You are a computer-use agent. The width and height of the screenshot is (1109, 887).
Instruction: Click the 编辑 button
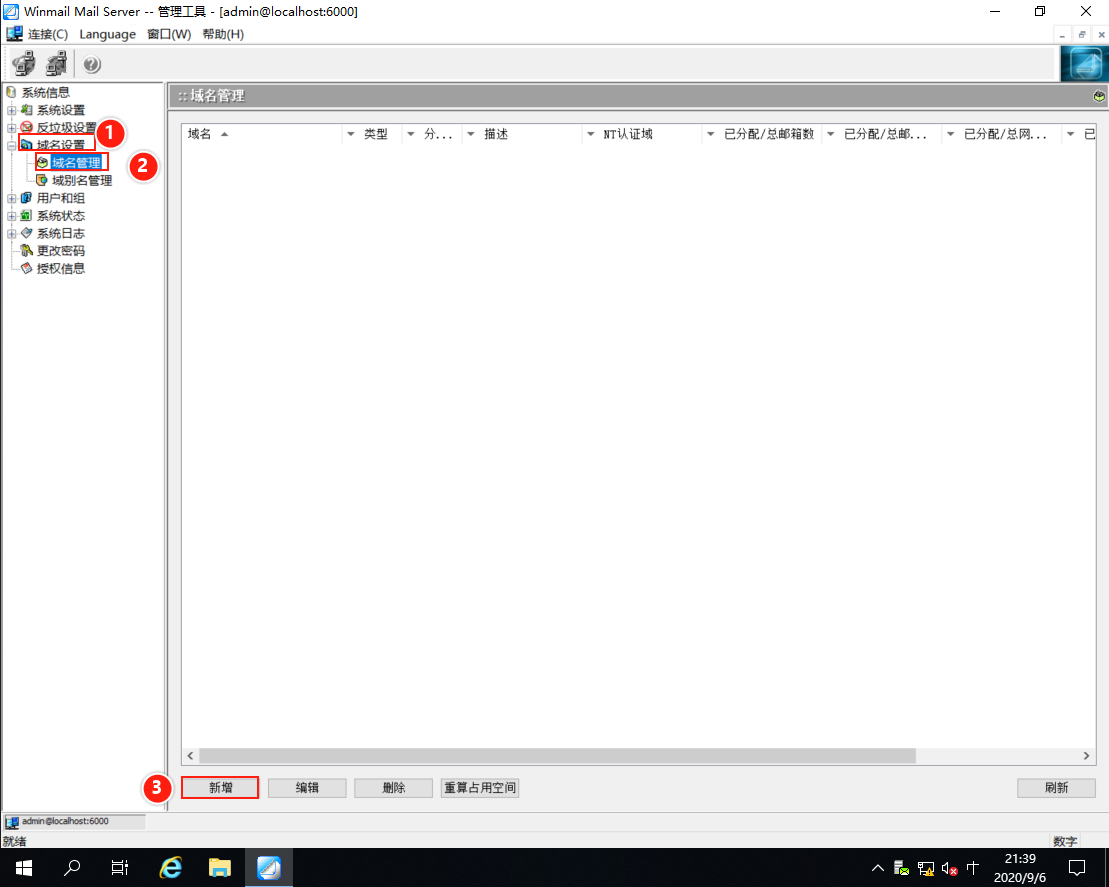pos(307,788)
